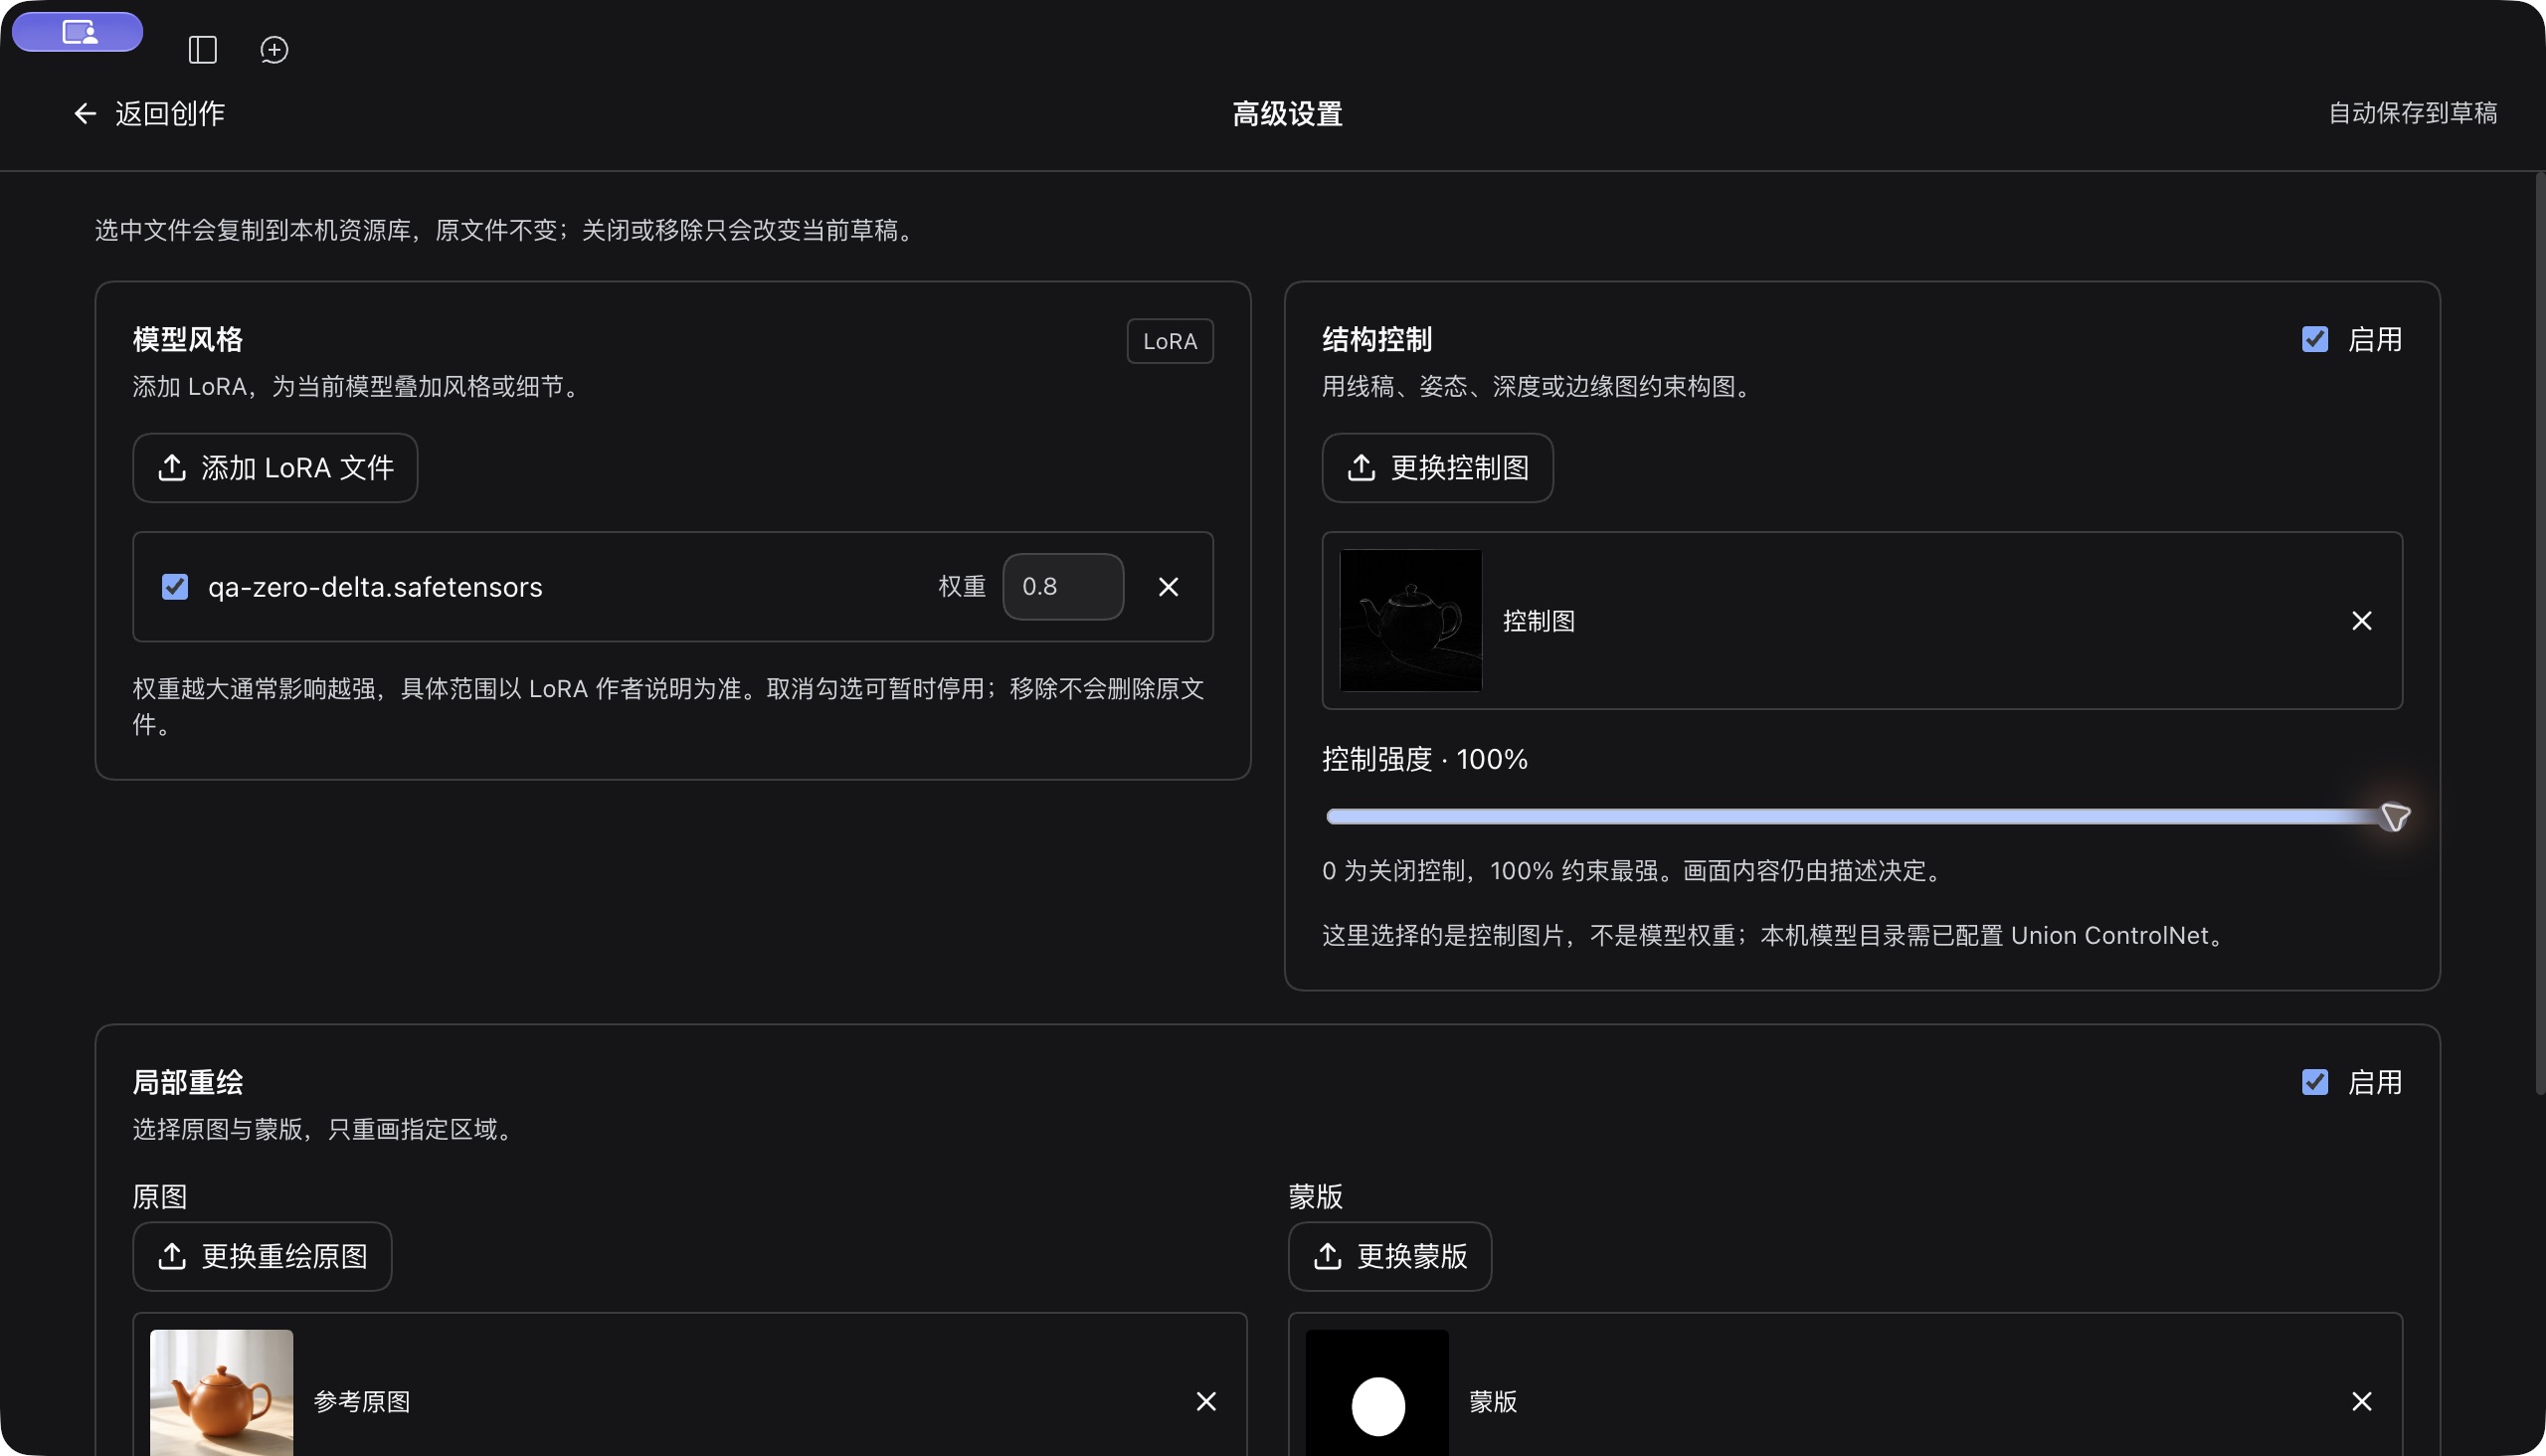This screenshot has width=2546, height=1456.
Task: Click 更换控制图 button
Action: (1437, 468)
